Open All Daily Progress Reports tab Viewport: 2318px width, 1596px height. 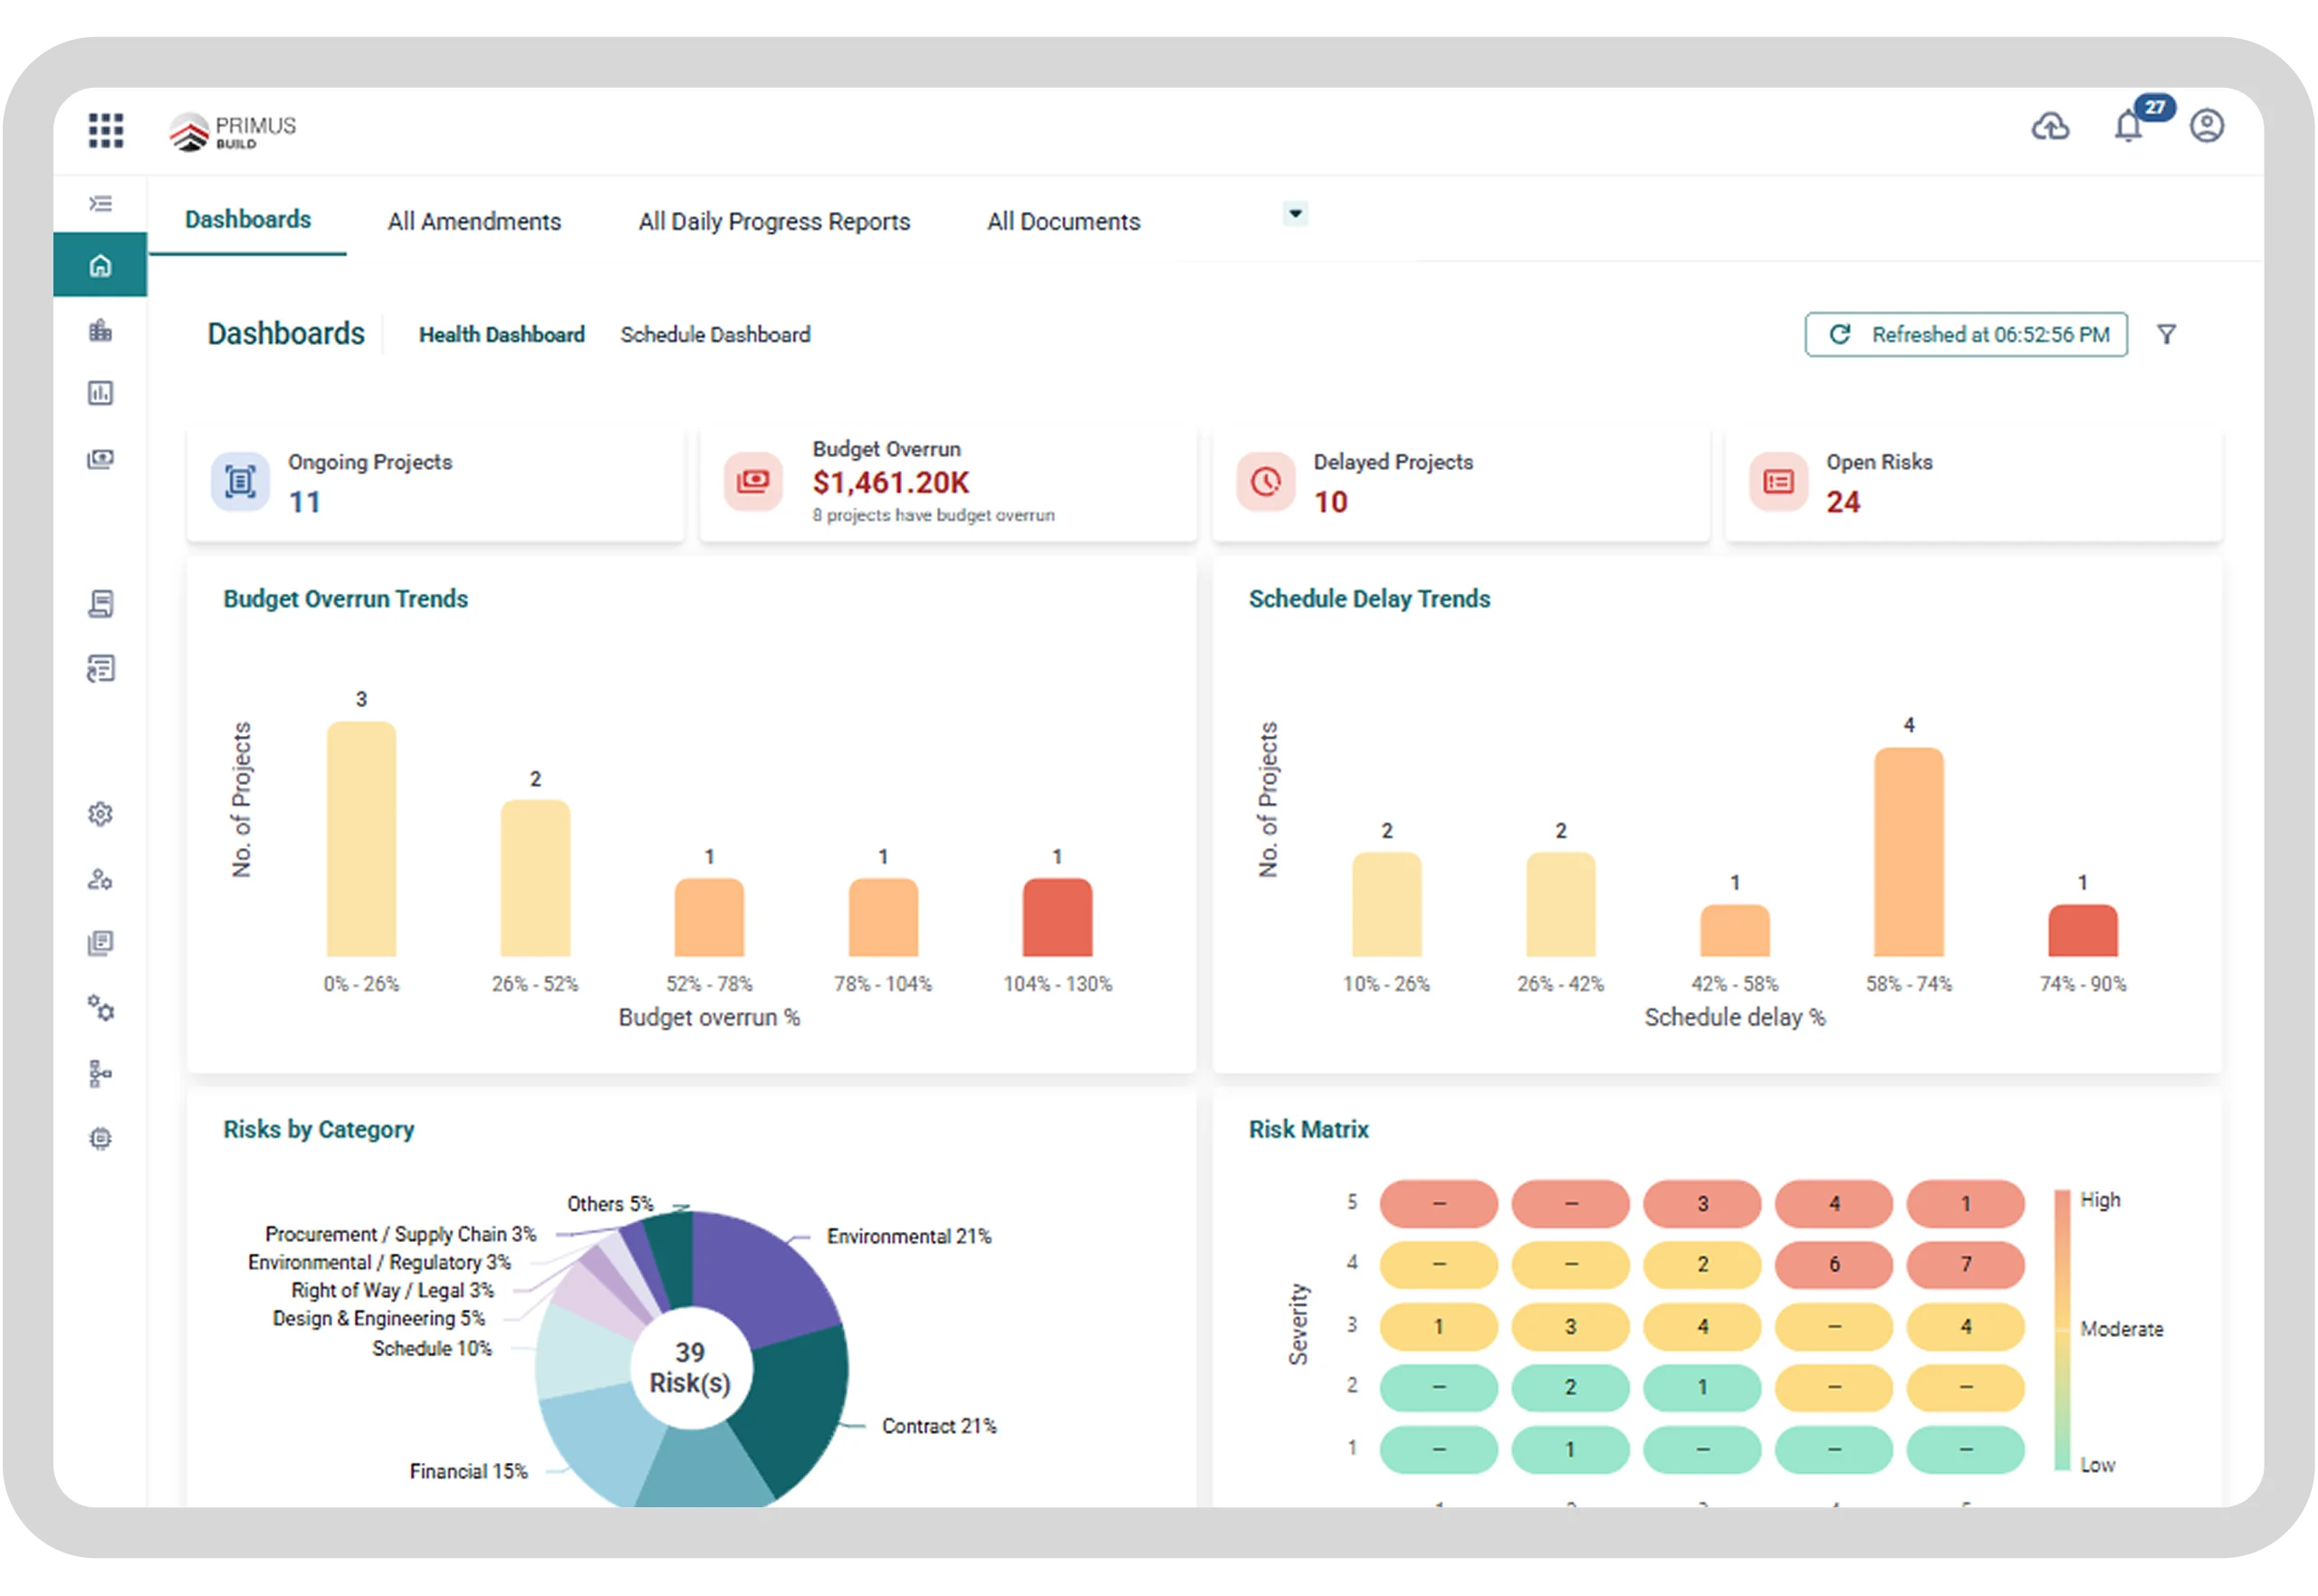[774, 222]
